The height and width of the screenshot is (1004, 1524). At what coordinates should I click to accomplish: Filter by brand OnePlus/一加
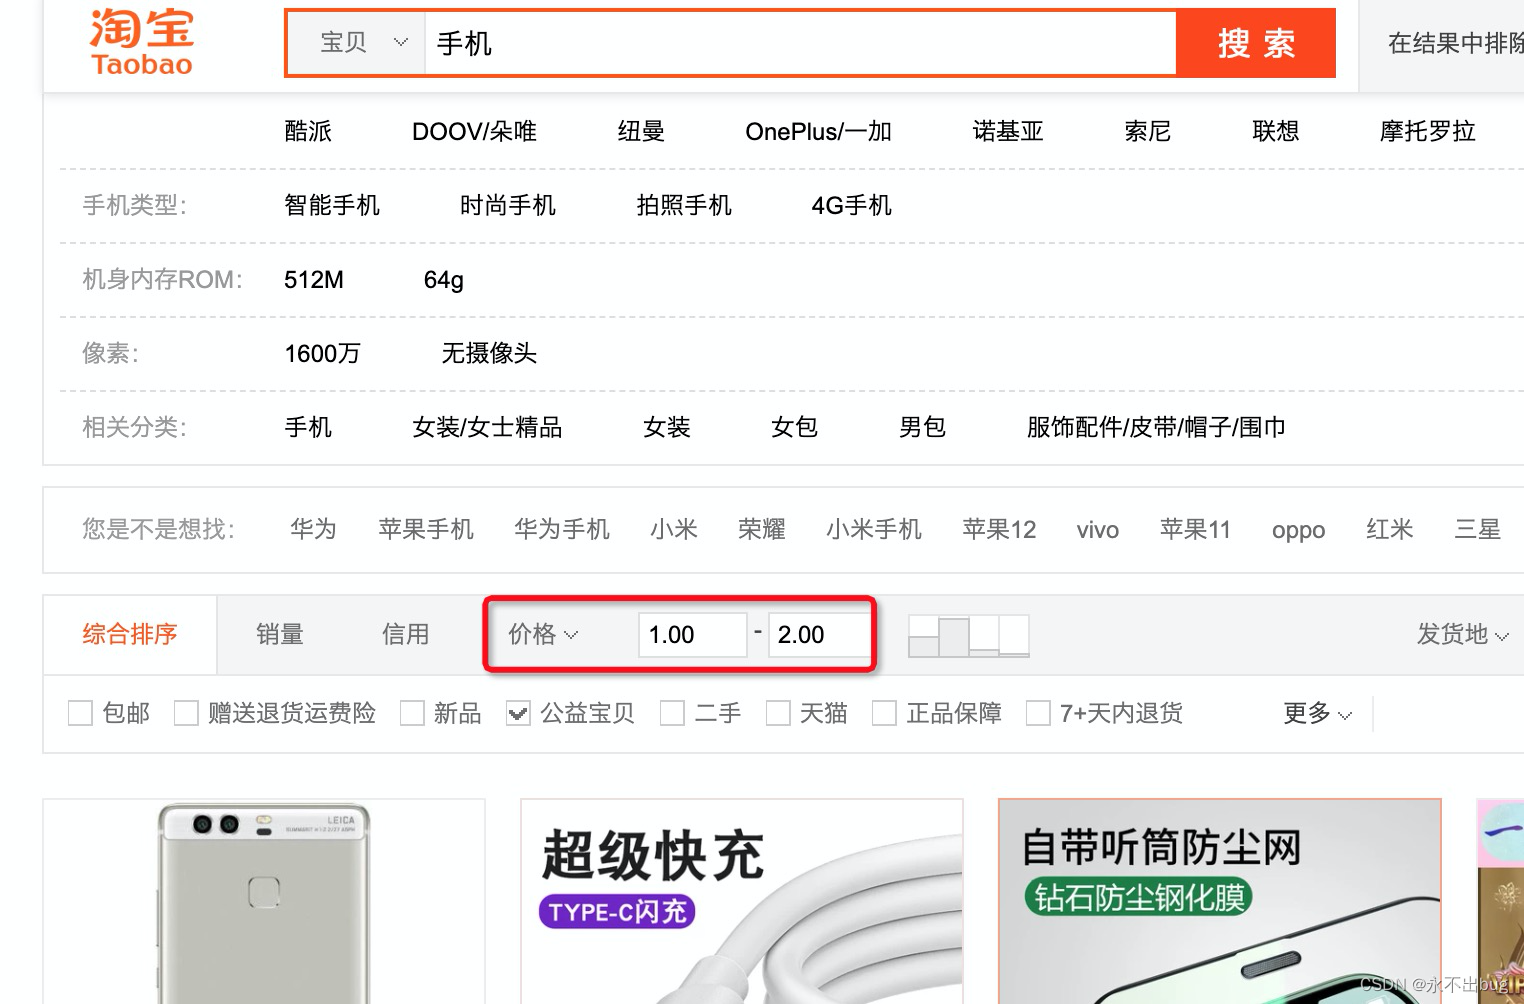pos(818,131)
